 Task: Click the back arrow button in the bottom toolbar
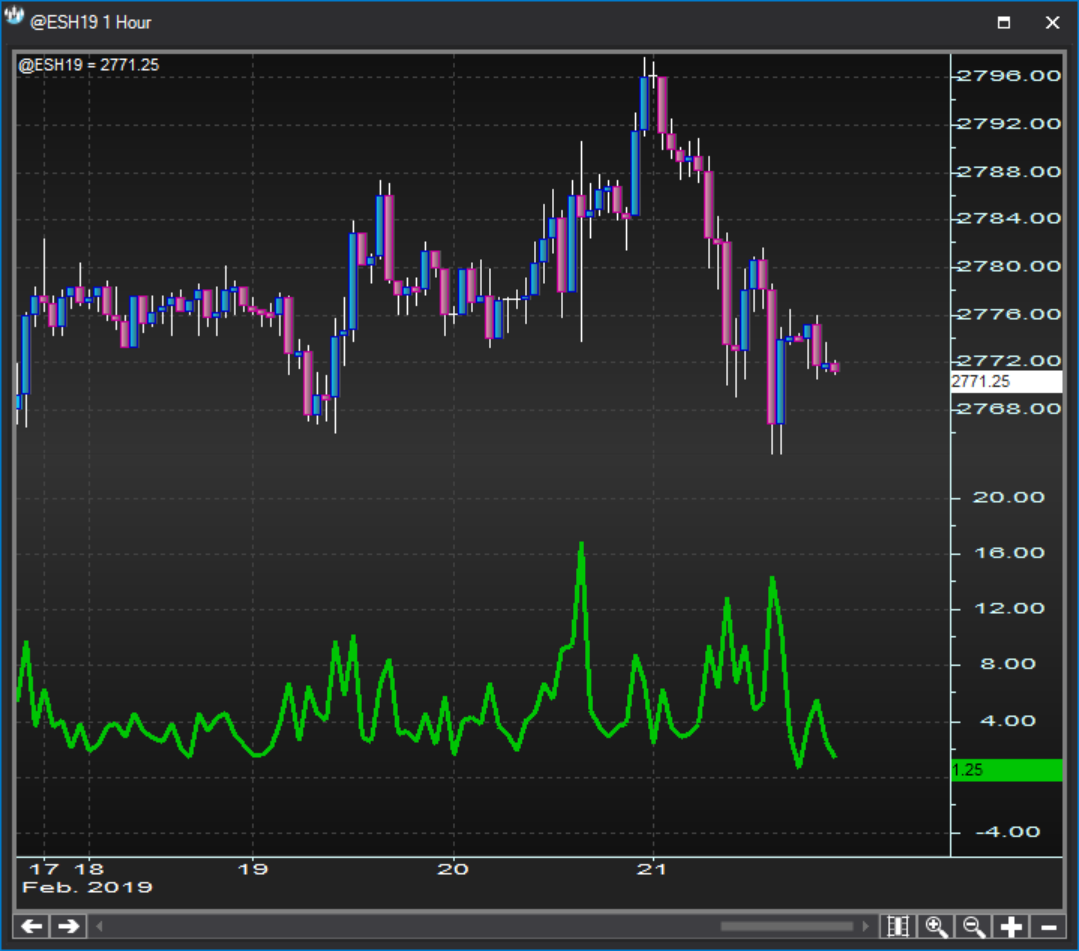click(32, 926)
